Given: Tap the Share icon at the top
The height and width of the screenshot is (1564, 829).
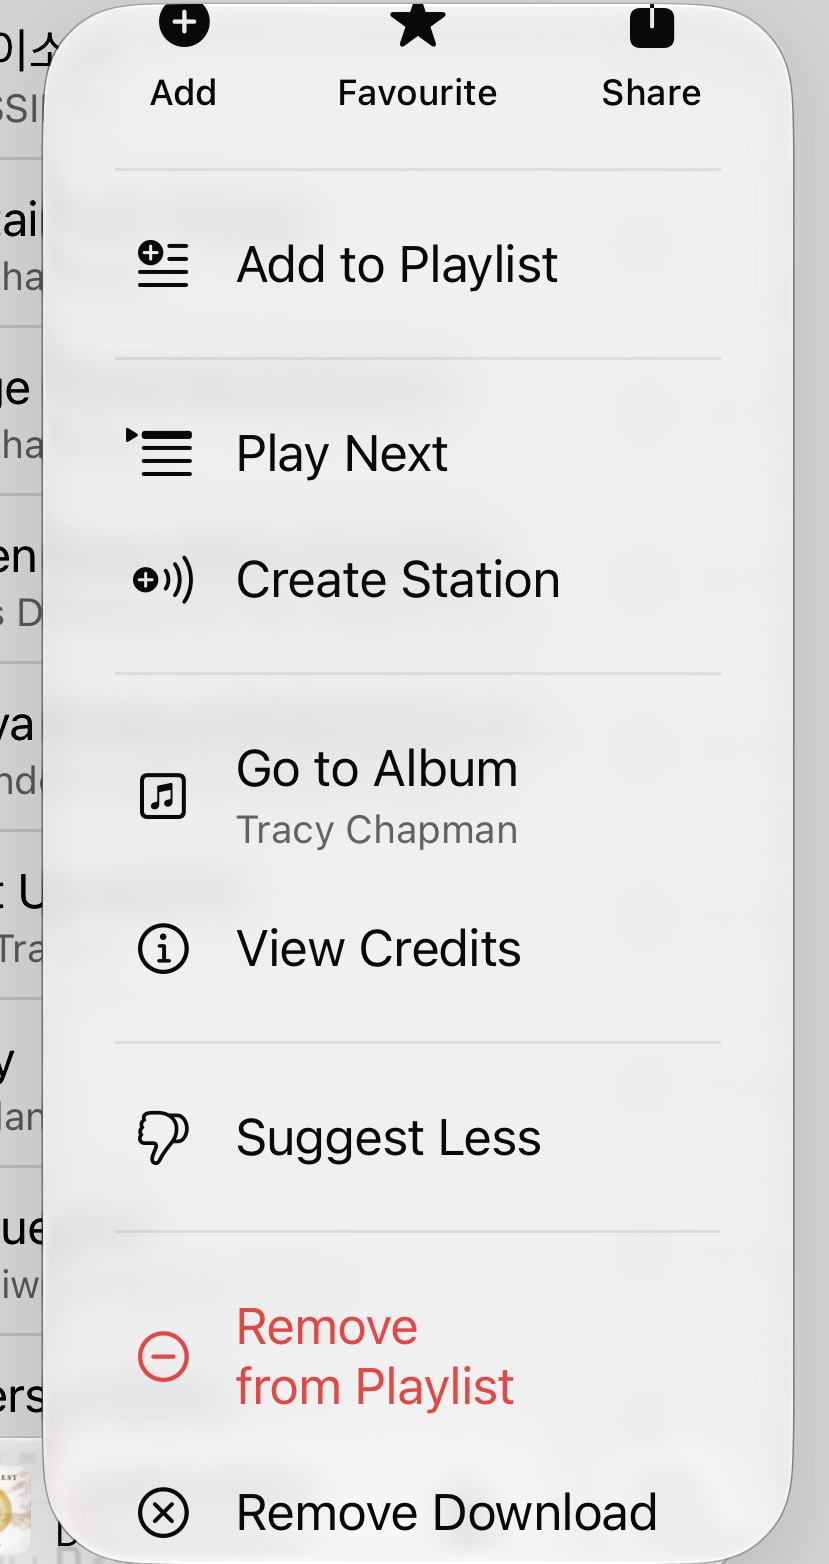Looking at the screenshot, I should (651, 23).
